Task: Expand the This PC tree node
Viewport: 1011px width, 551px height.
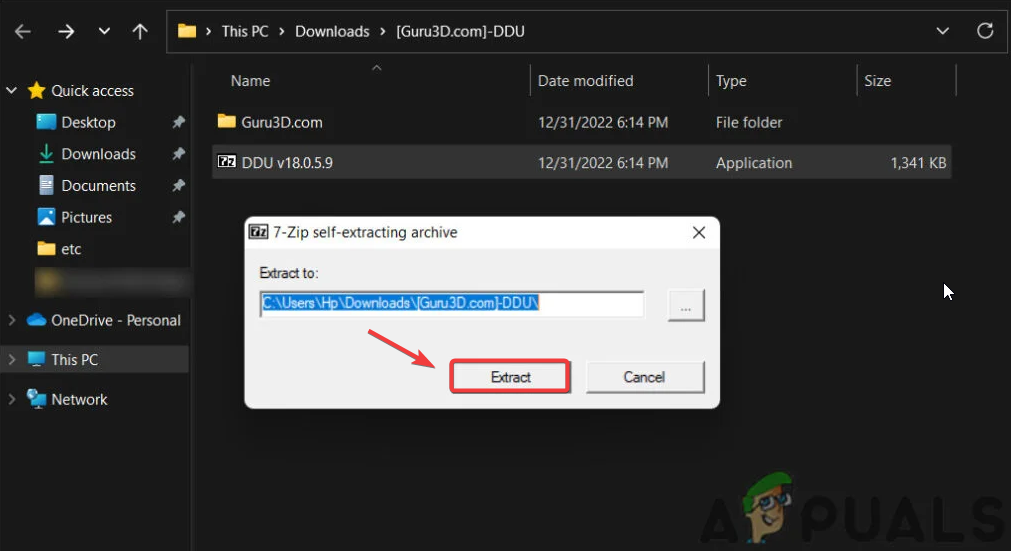Action: (x=12, y=359)
